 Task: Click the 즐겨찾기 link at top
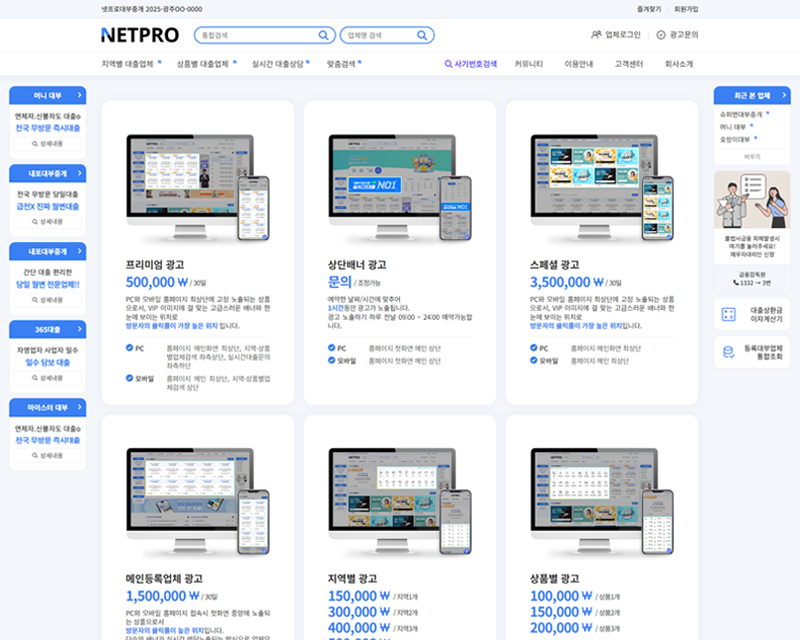click(x=649, y=9)
